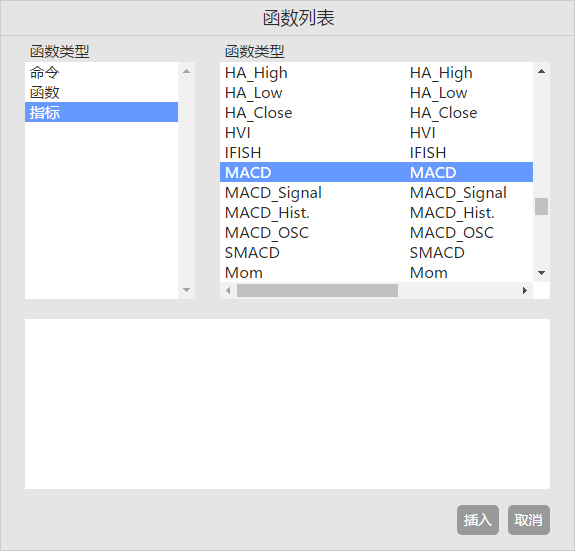The height and width of the screenshot is (551, 575).
Task: Select the IFISH indicator entry
Action: (376, 153)
